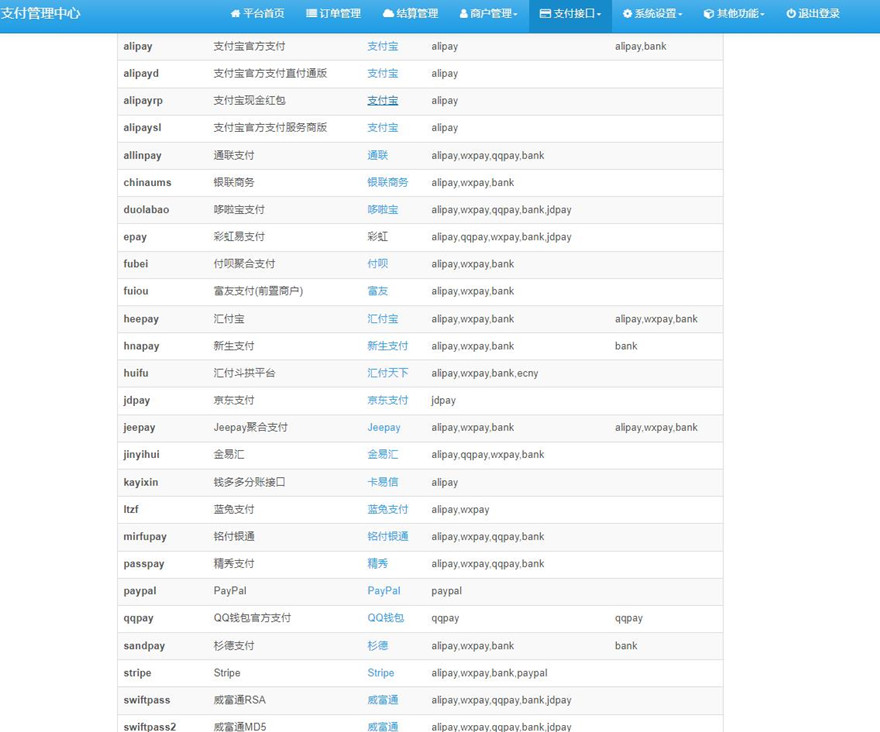The height and width of the screenshot is (732, 880).
Task: Click the 富友支付(前置商户) description
Action: (x=258, y=291)
